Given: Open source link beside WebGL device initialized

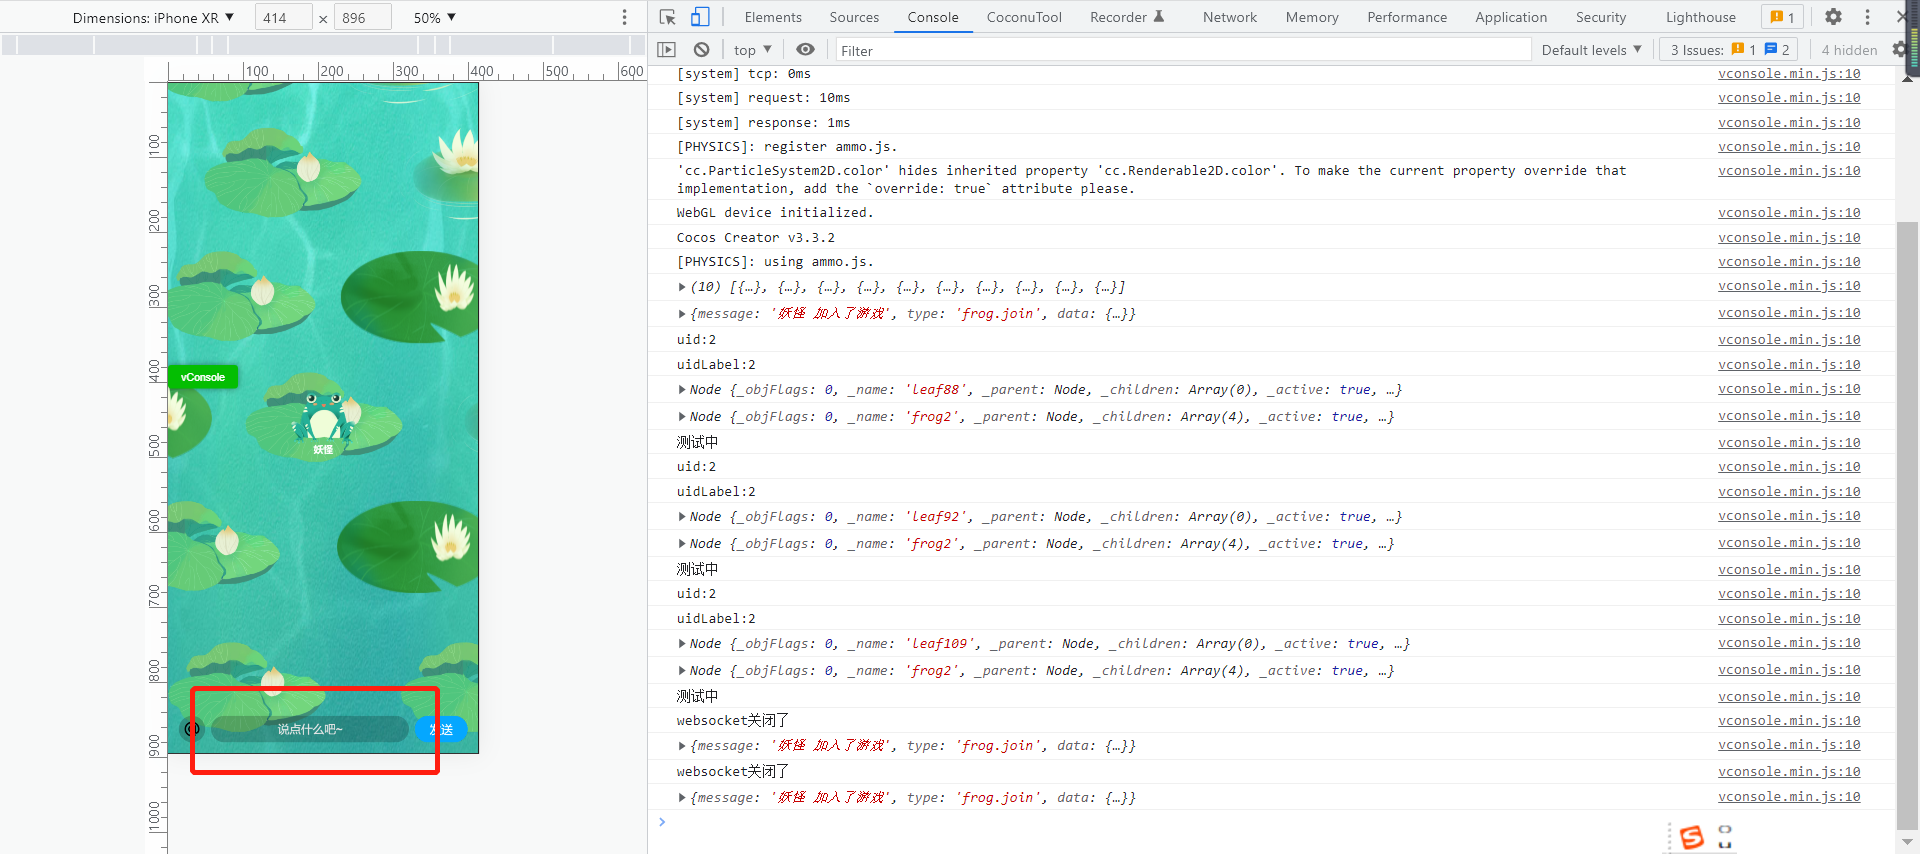Looking at the screenshot, I should (x=1789, y=213).
